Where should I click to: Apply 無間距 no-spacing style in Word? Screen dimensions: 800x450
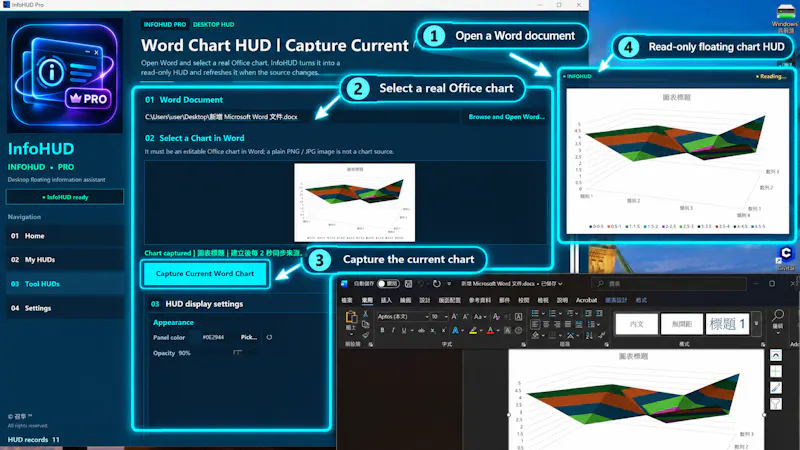682,324
